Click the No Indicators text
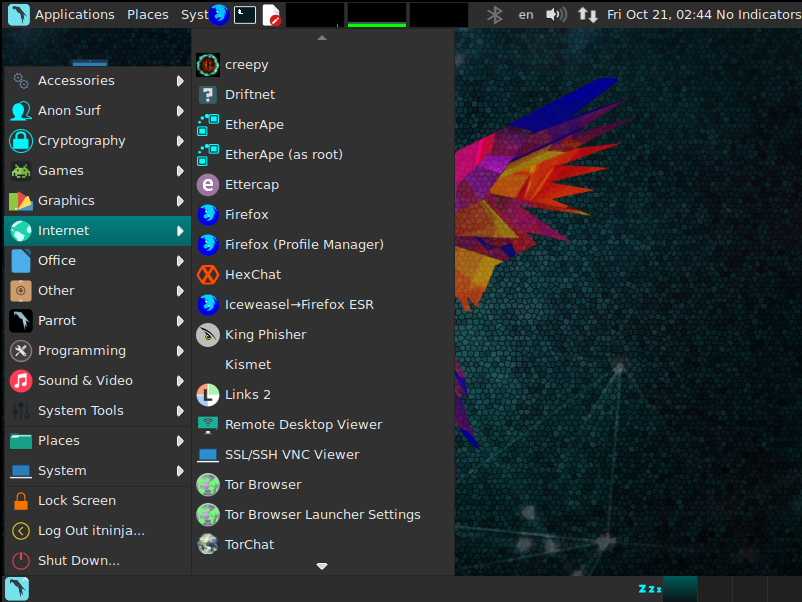Image resolution: width=802 pixels, height=602 pixels. point(758,14)
